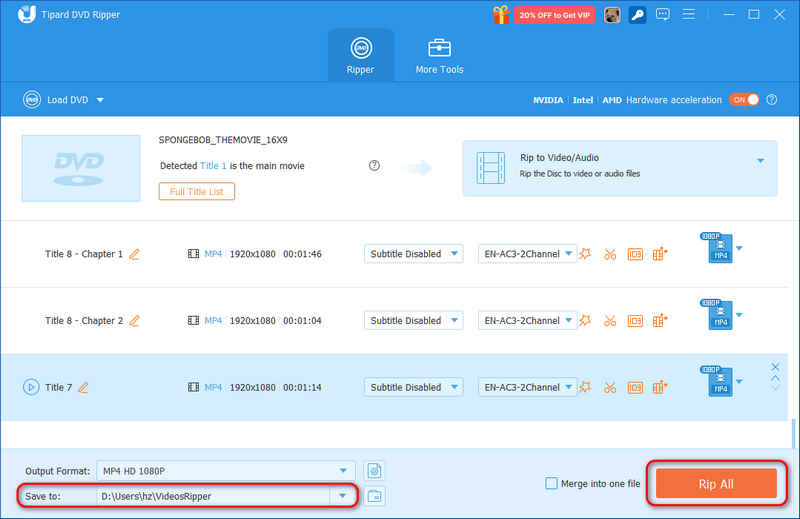Viewport: 800px width, 519px height.
Task: Open the hamburger menu in title bar
Action: [x=688, y=14]
